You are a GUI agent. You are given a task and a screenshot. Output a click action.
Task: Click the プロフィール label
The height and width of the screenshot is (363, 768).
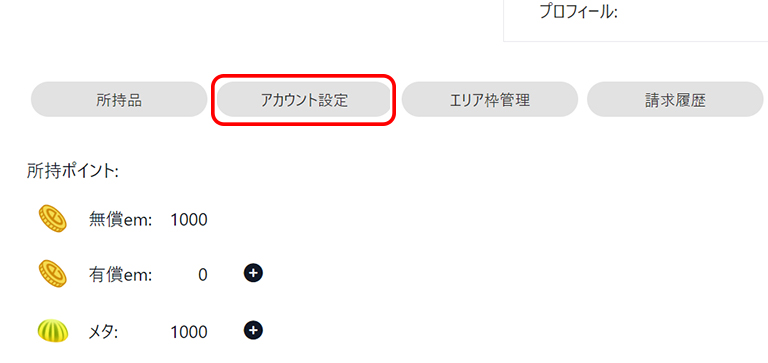coord(578,12)
